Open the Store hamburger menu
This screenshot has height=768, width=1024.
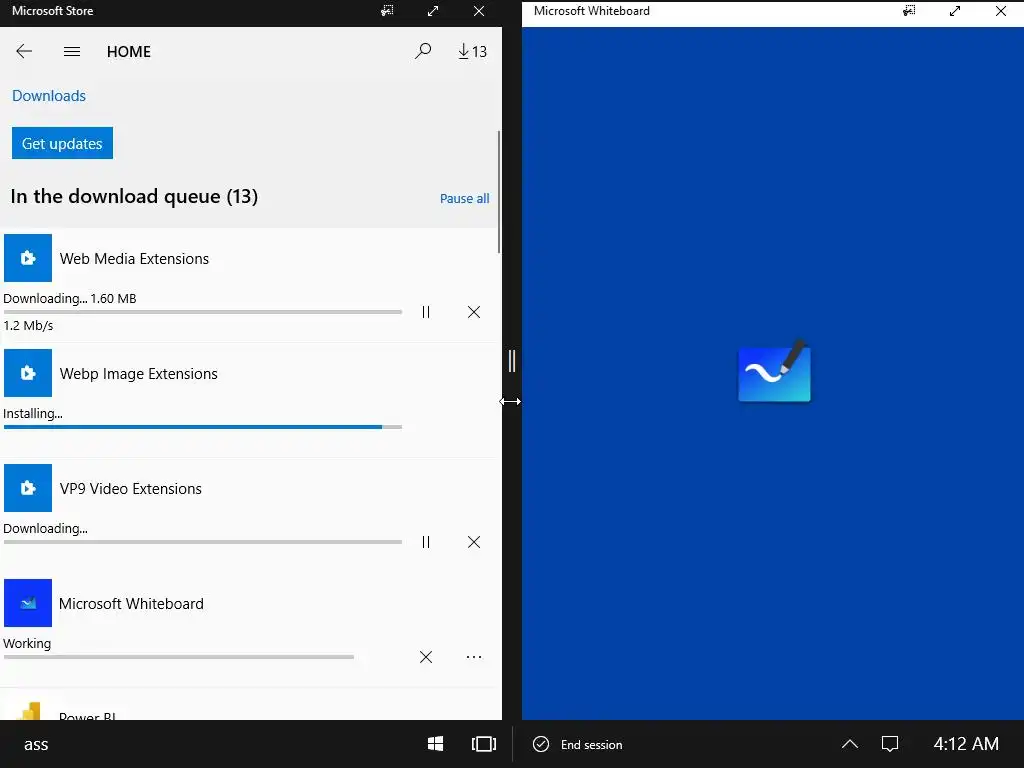[72, 52]
